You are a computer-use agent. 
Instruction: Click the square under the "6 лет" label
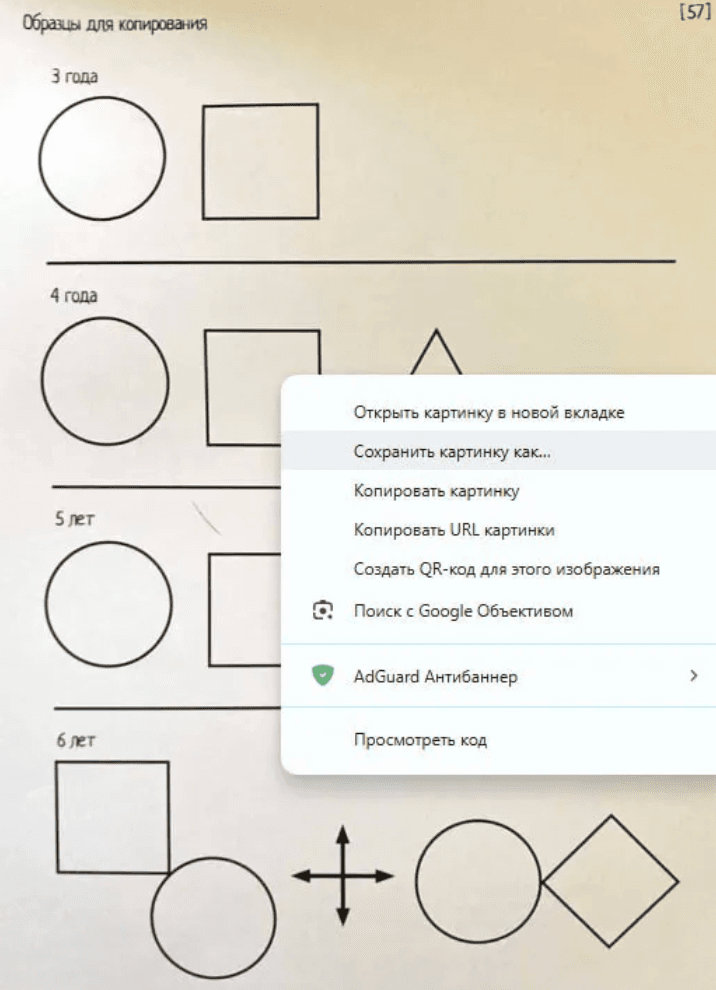112,816
